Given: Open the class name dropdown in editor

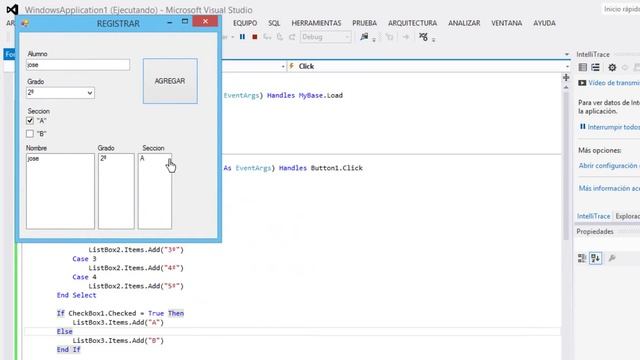Looking at the screenshot, I should [283, 67].
